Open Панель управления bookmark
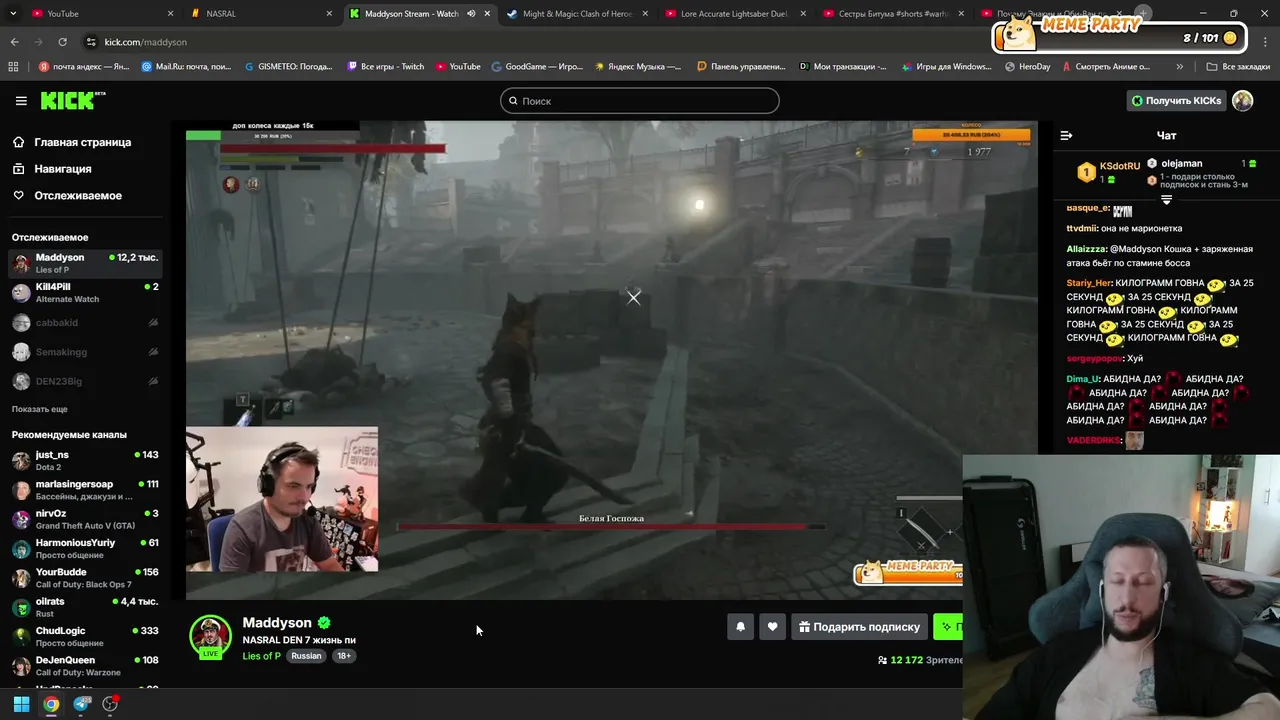This screenshot has width=1280, height=720. (x=741, y=67)
